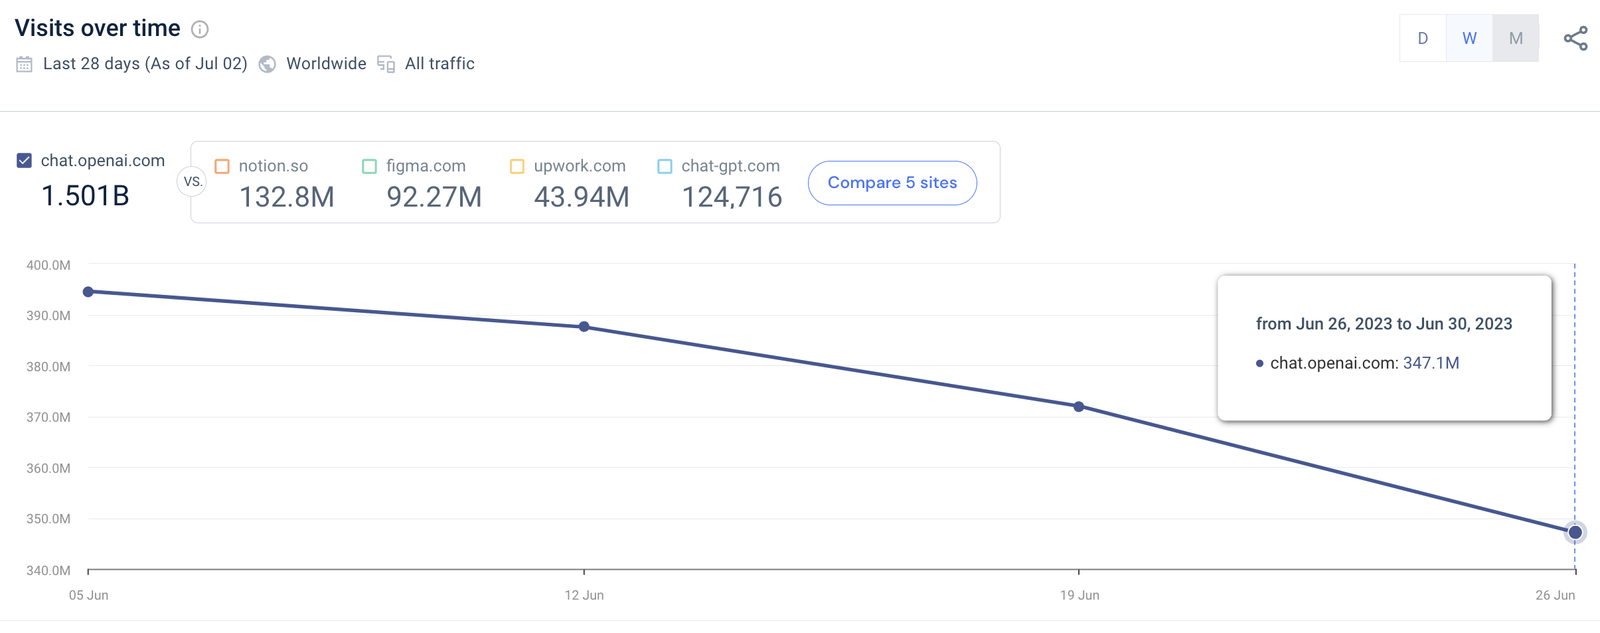The height and width of the screenshot is (633, 1600).
Task: Click the 380.0M y-axis label
Action: pyautogui.click(x=48, y=367)
